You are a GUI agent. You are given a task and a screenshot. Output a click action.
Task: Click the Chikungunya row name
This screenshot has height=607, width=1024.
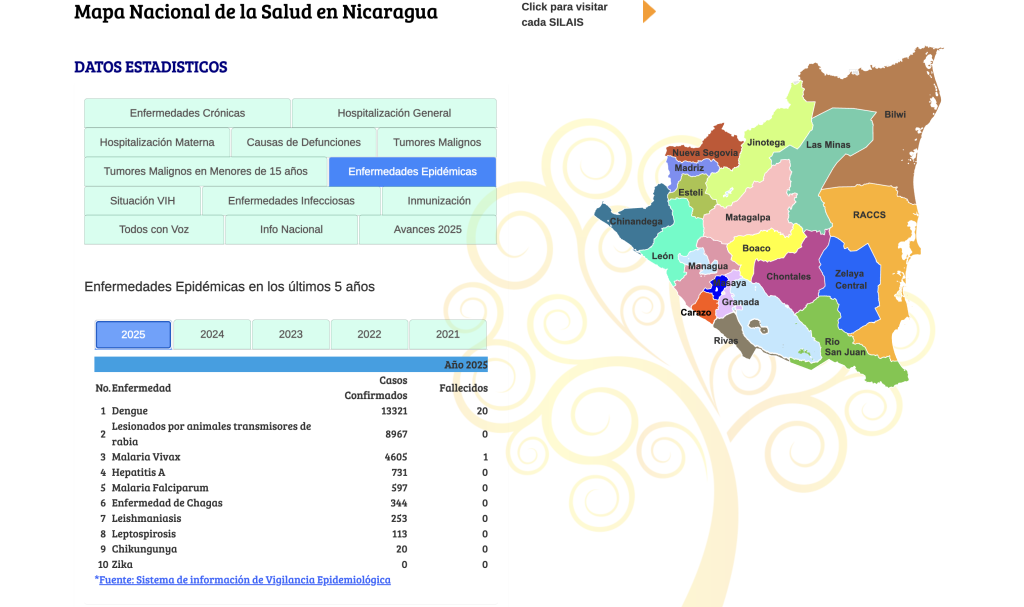click(144, 550)
